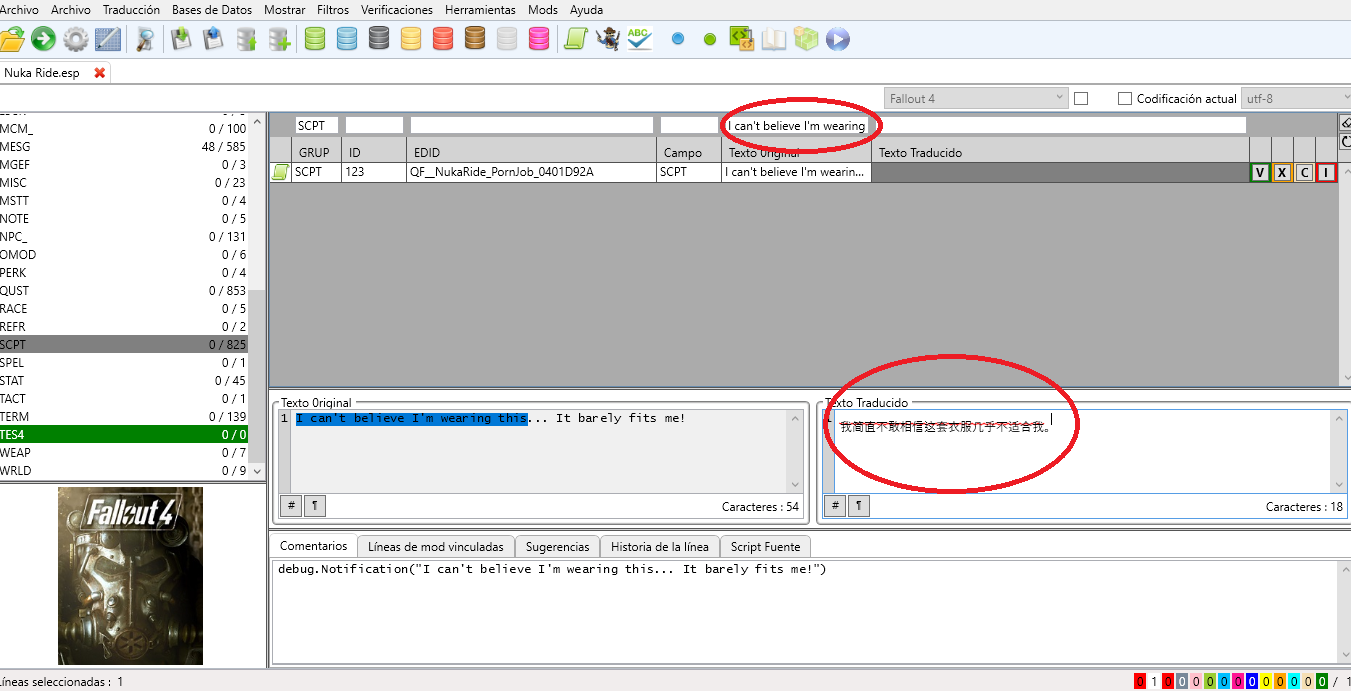This screenshot has width=1351, height=691.
Task: Click the green arrow toolbar icon
Action: (43, 39)
